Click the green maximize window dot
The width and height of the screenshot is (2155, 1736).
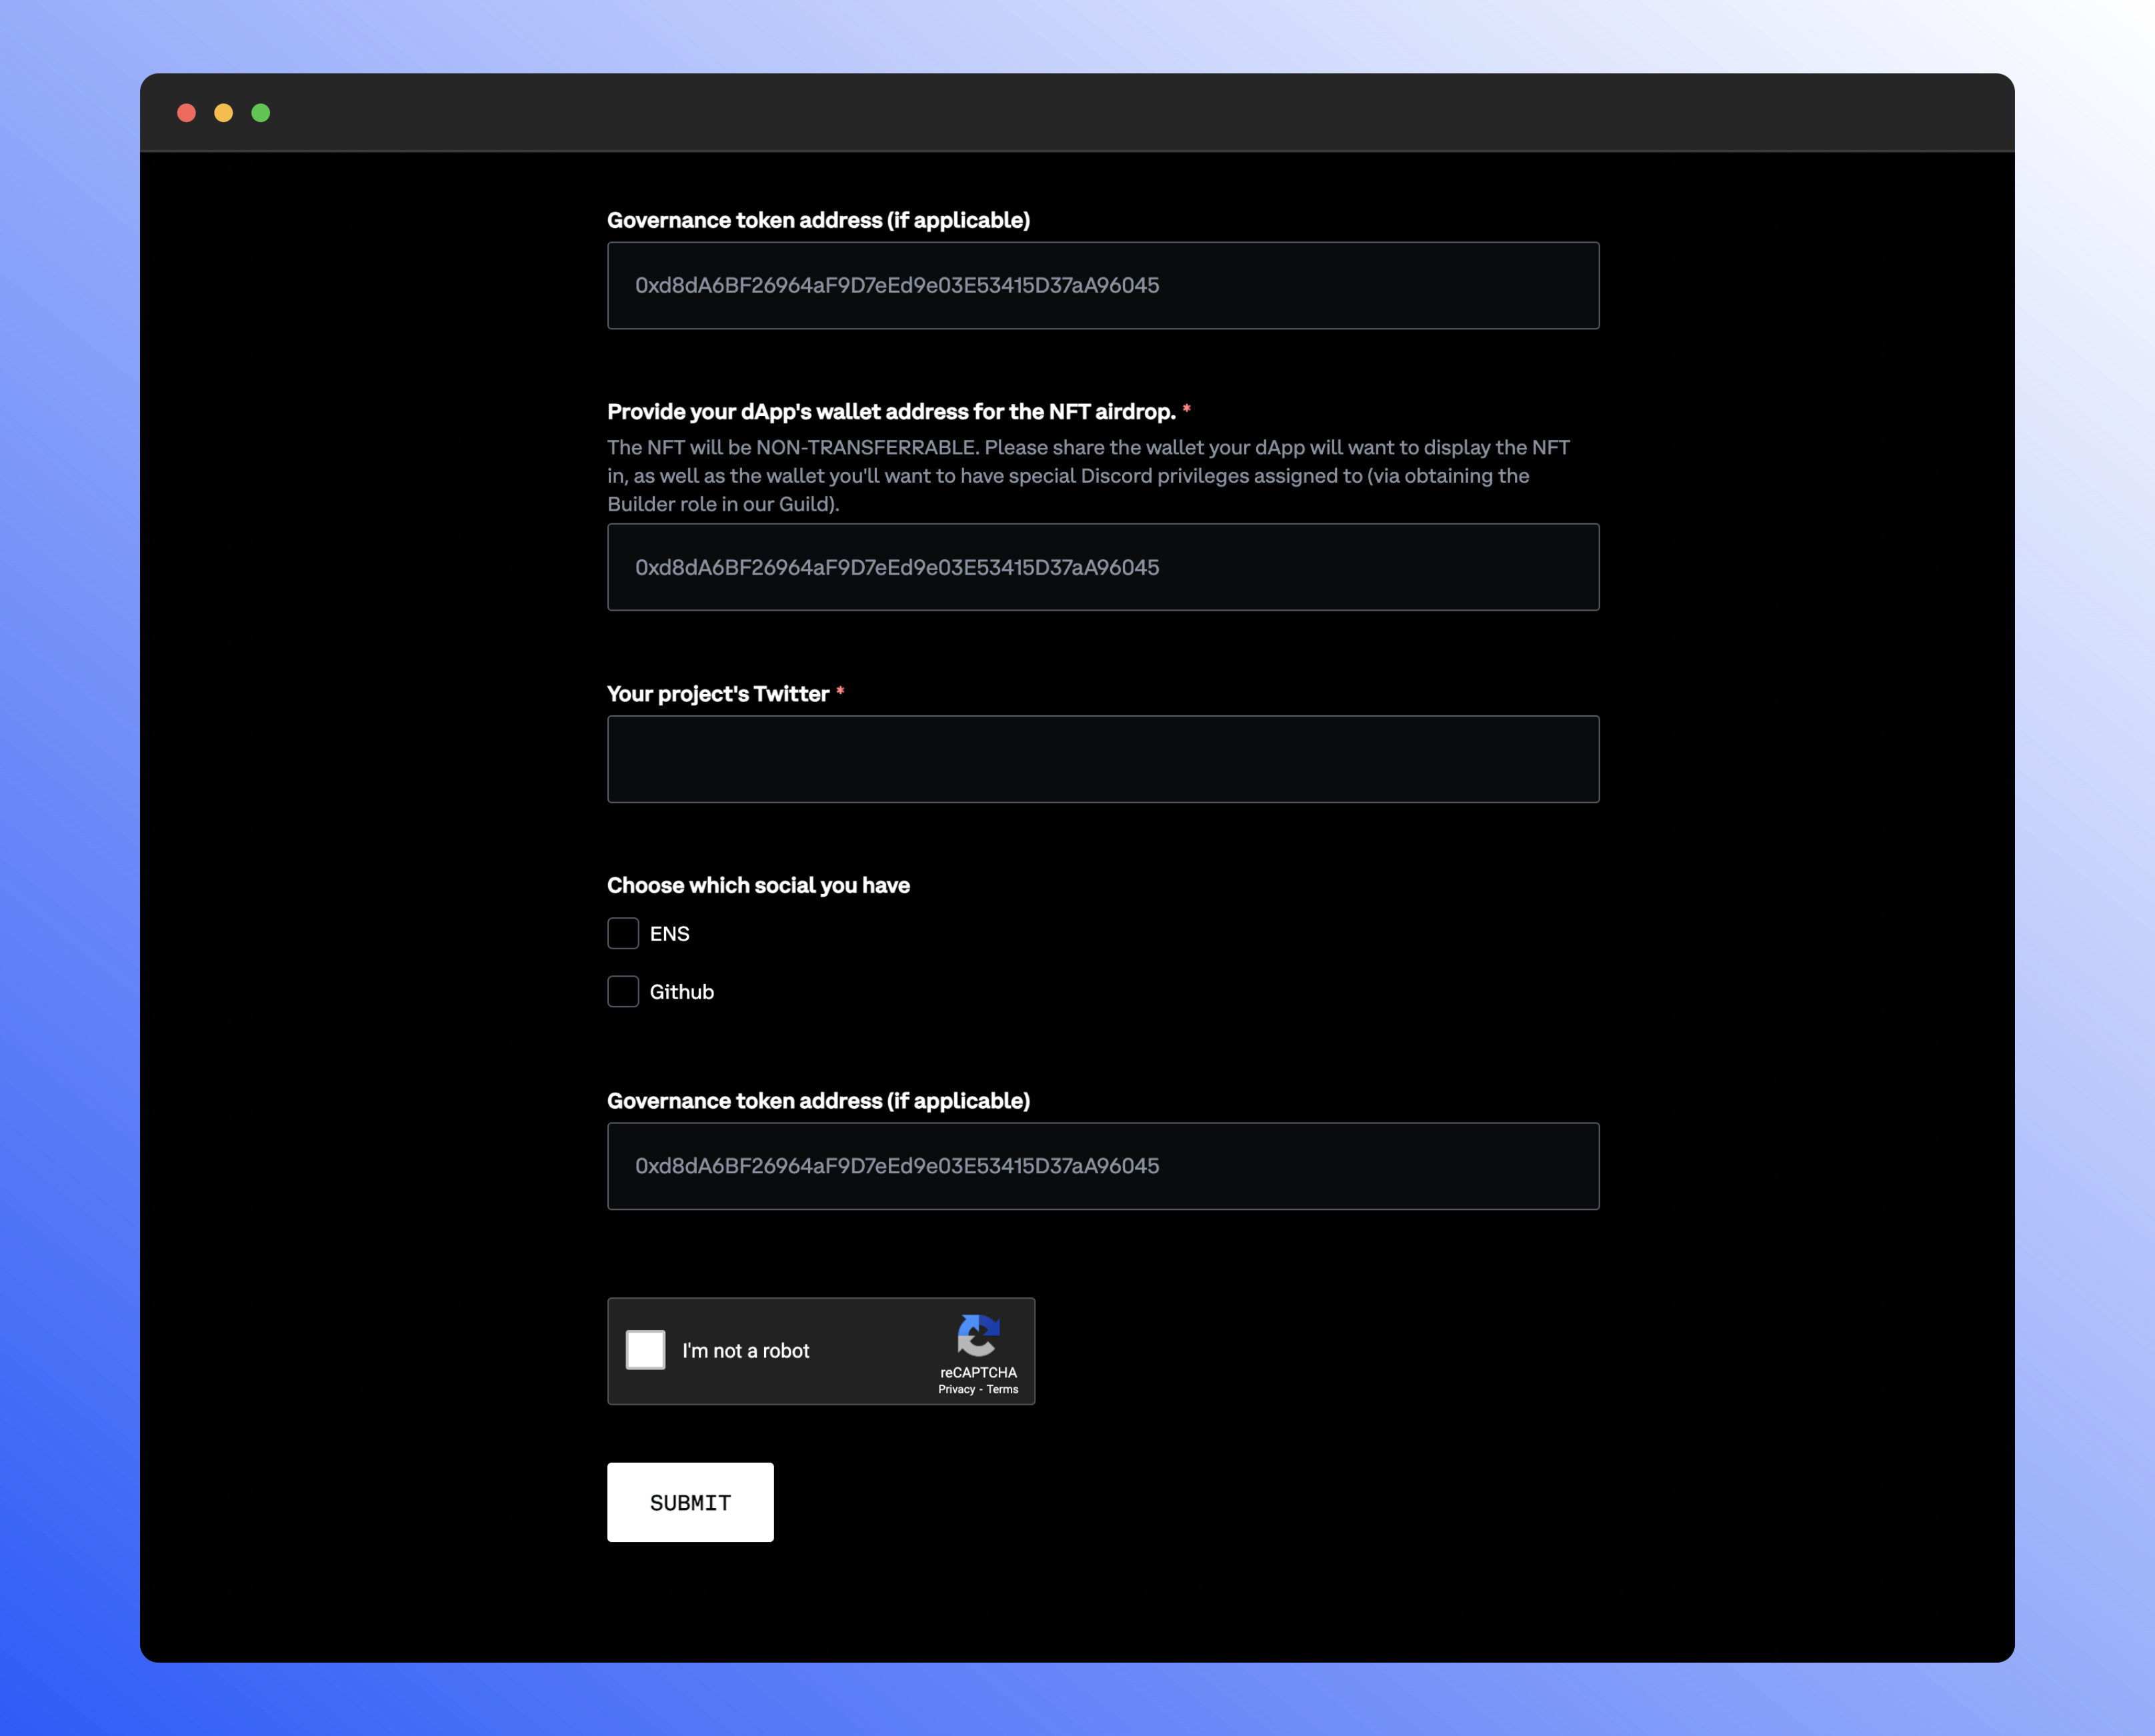click(x=261, y=113)
